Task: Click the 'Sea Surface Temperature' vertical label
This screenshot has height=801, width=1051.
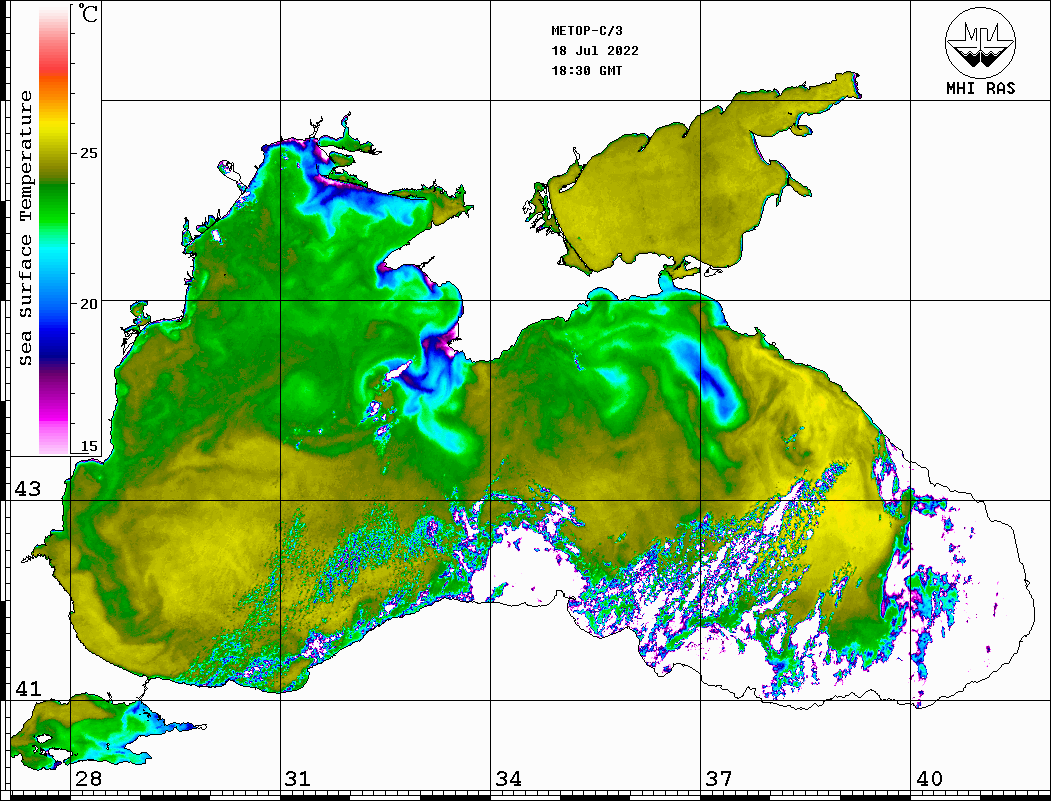Action: coord(25,229)
